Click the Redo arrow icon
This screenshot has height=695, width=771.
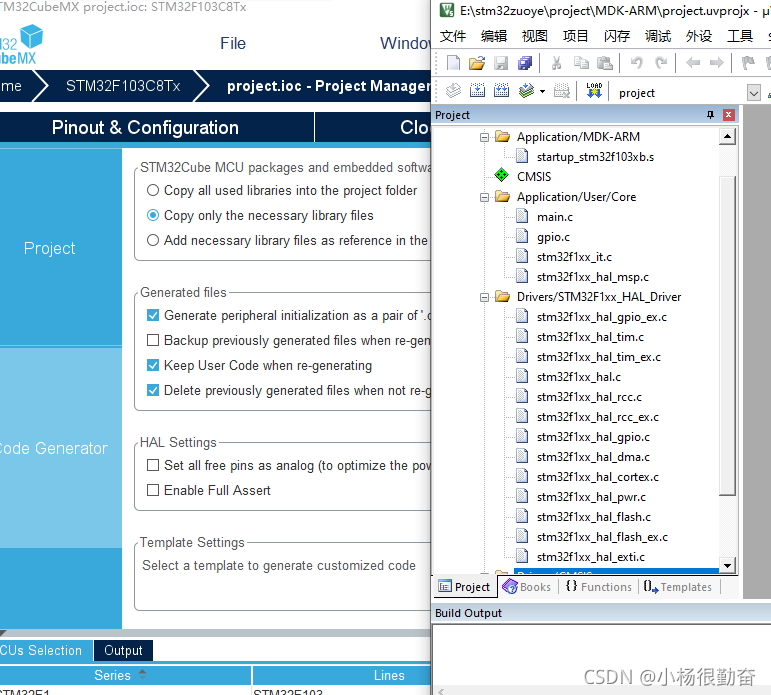(x=661, y=63)
